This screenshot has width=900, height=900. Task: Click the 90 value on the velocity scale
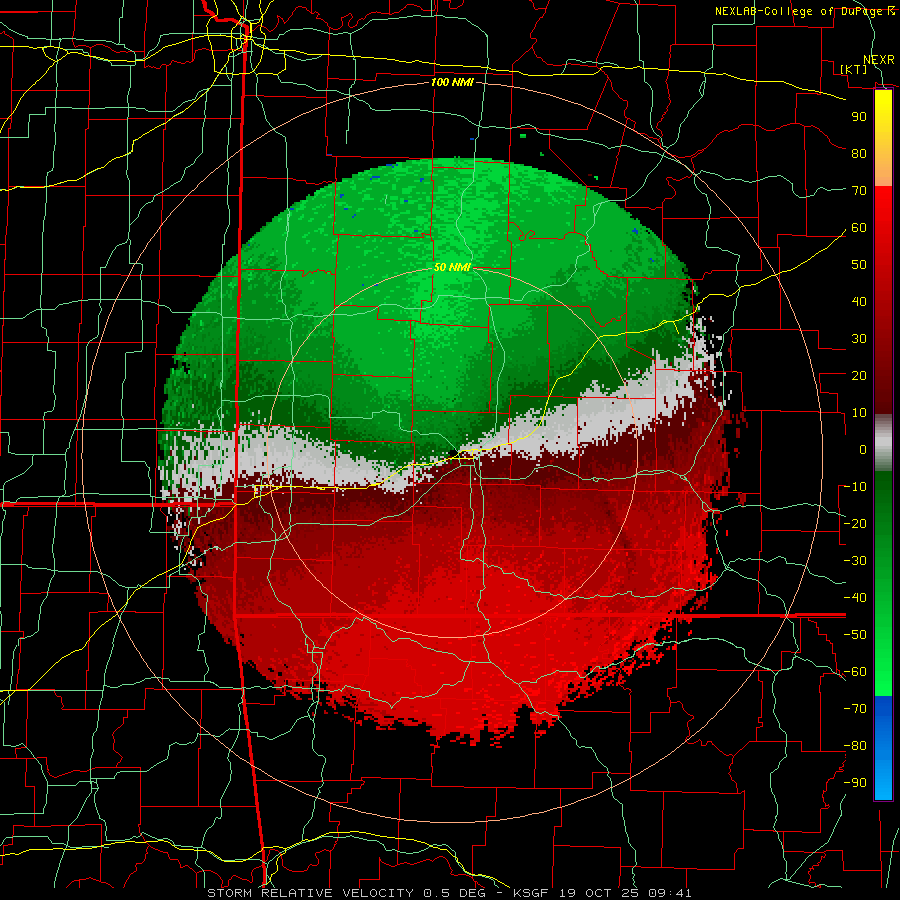(x=859, y=117)
